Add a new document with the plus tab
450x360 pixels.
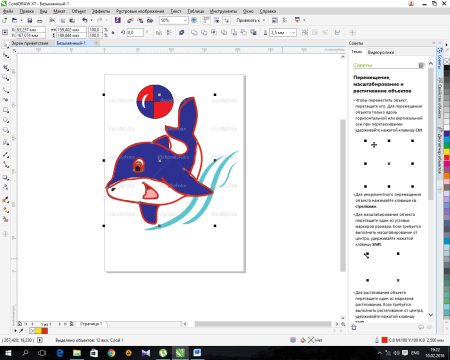(x=96, y=43)
